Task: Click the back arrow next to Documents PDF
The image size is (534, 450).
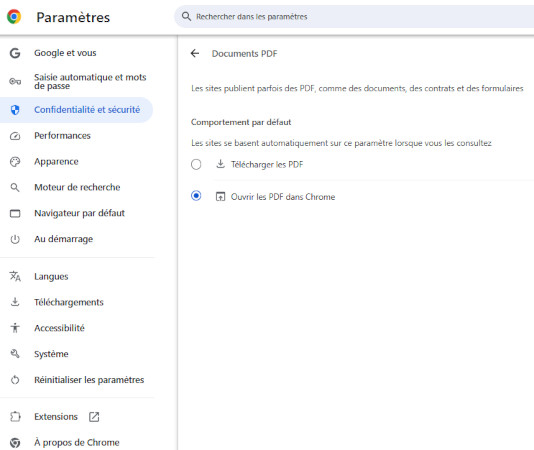Action: [x=195, y=53]
